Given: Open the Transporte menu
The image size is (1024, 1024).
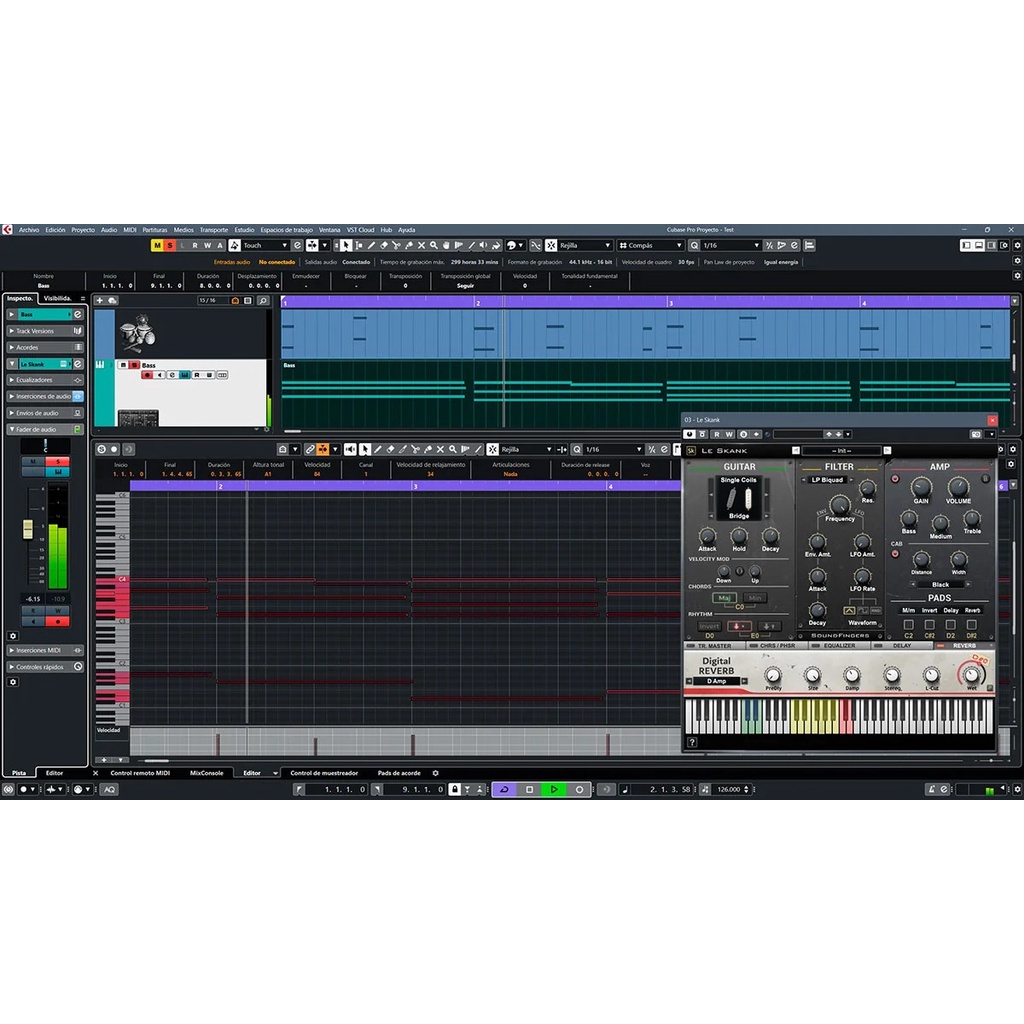Looking at the screenshot, I should click(x=214, y=230).
